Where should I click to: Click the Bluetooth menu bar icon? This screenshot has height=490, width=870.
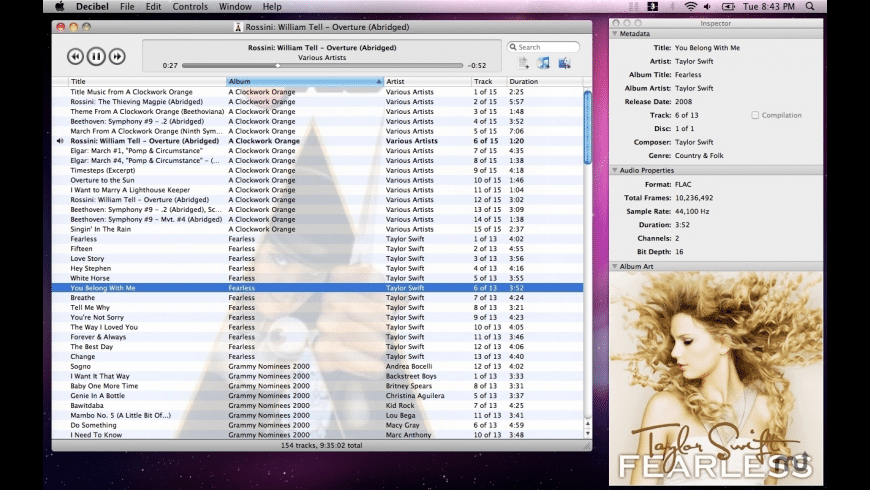(672, 7)
